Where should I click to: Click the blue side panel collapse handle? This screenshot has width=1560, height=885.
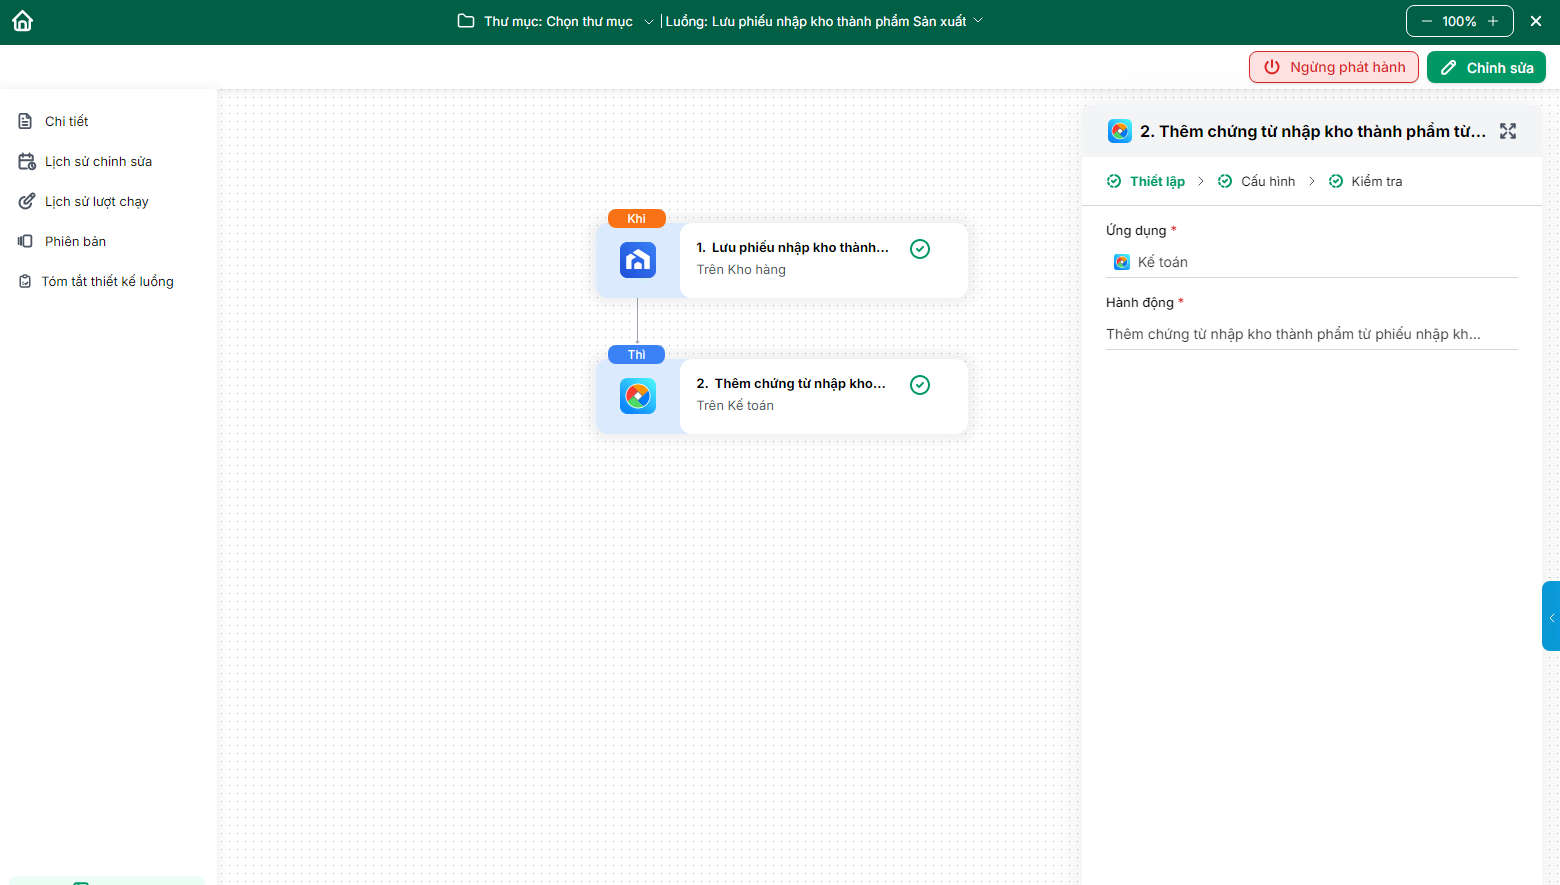(1551, 616)
